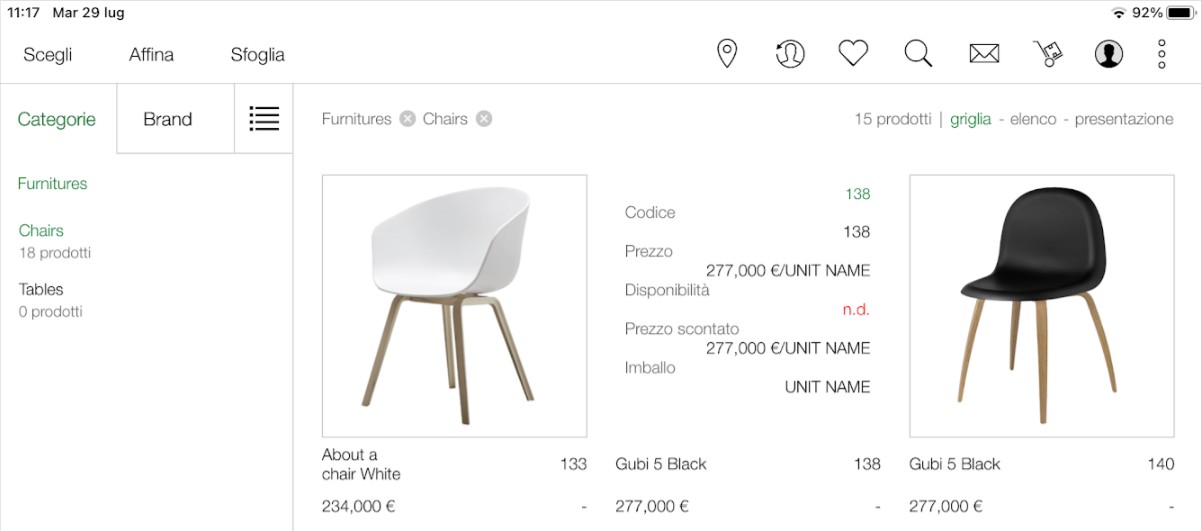Open the Scegli menu
This screenshot has width=1201, height=531.
tap(48, 55)
